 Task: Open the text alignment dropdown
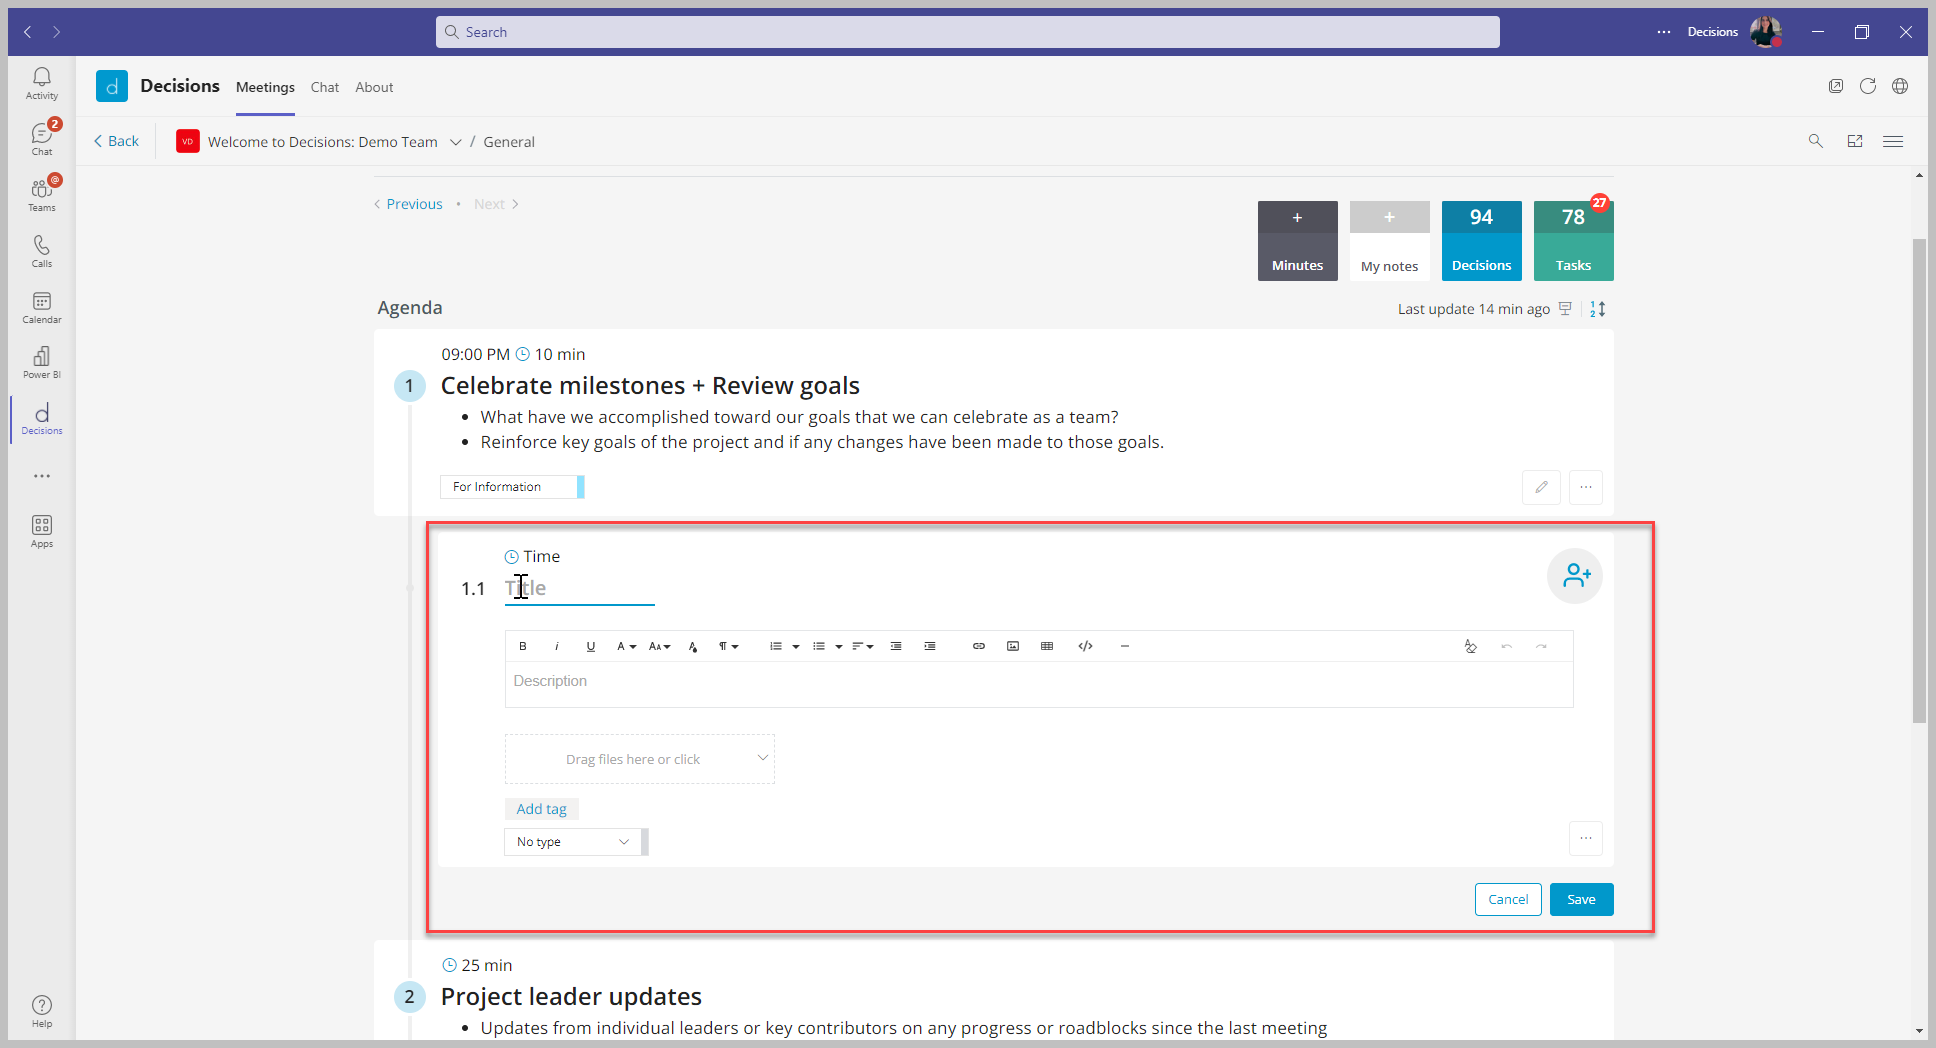[x=862, y=646]
